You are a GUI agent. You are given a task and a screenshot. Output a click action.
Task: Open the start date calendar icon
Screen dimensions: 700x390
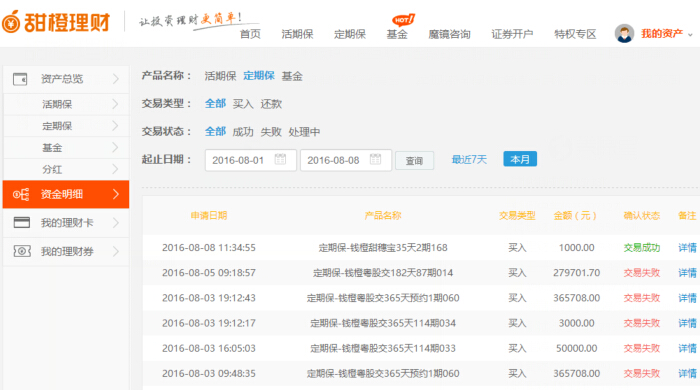(x=280, y=159)
